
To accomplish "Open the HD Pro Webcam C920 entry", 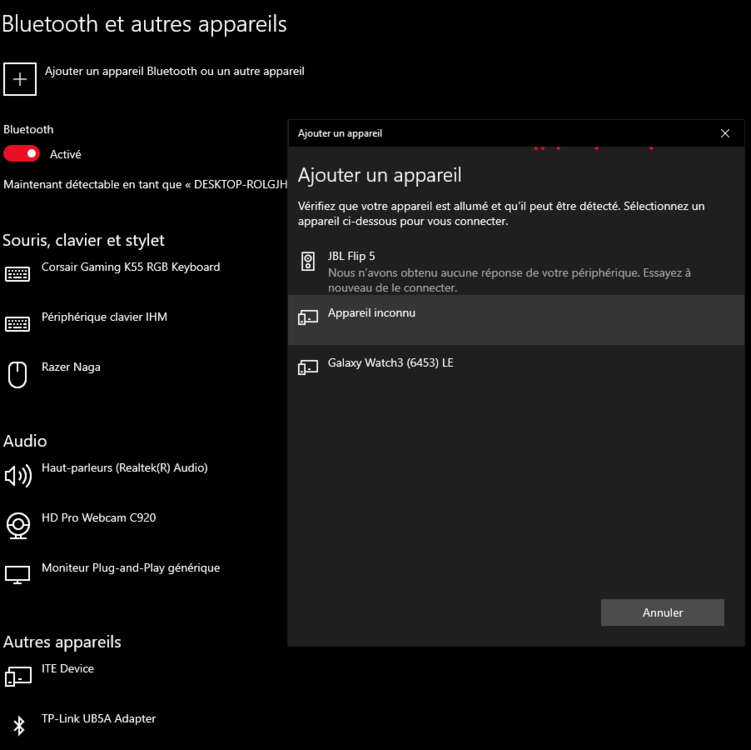I will (x=98, y=518).
